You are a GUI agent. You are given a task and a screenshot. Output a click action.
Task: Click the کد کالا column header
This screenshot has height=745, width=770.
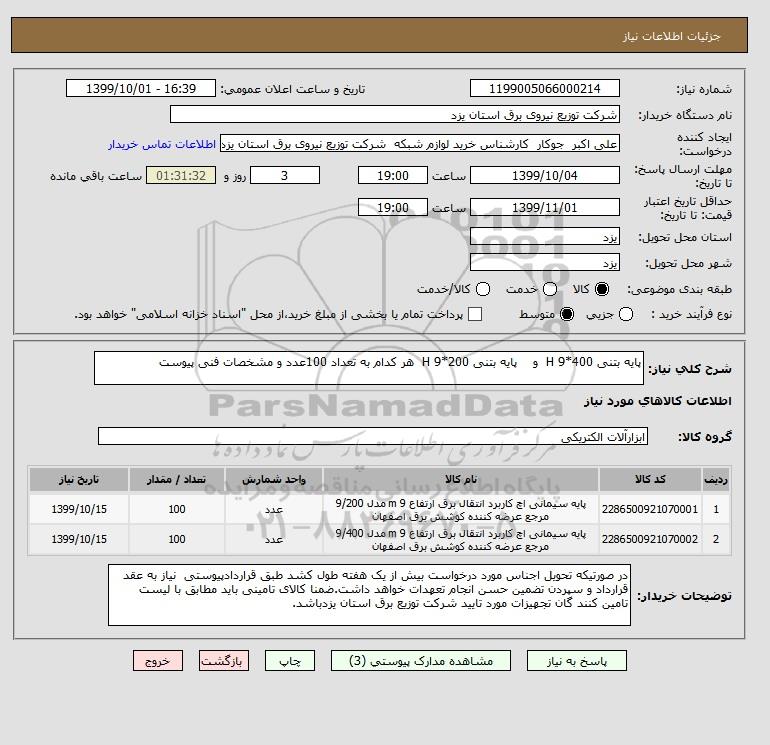(650, 479)
